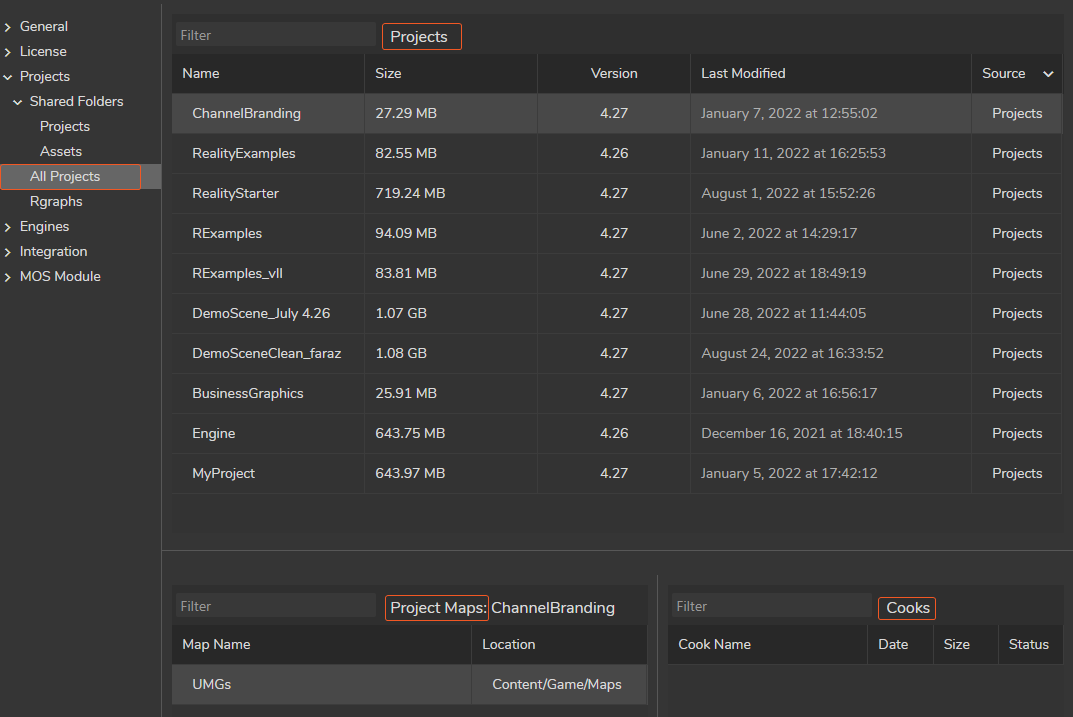Viewport: 1073px width, 717px height.
Task: Collapse the Shared Folders node
Action: click(18, 102)
